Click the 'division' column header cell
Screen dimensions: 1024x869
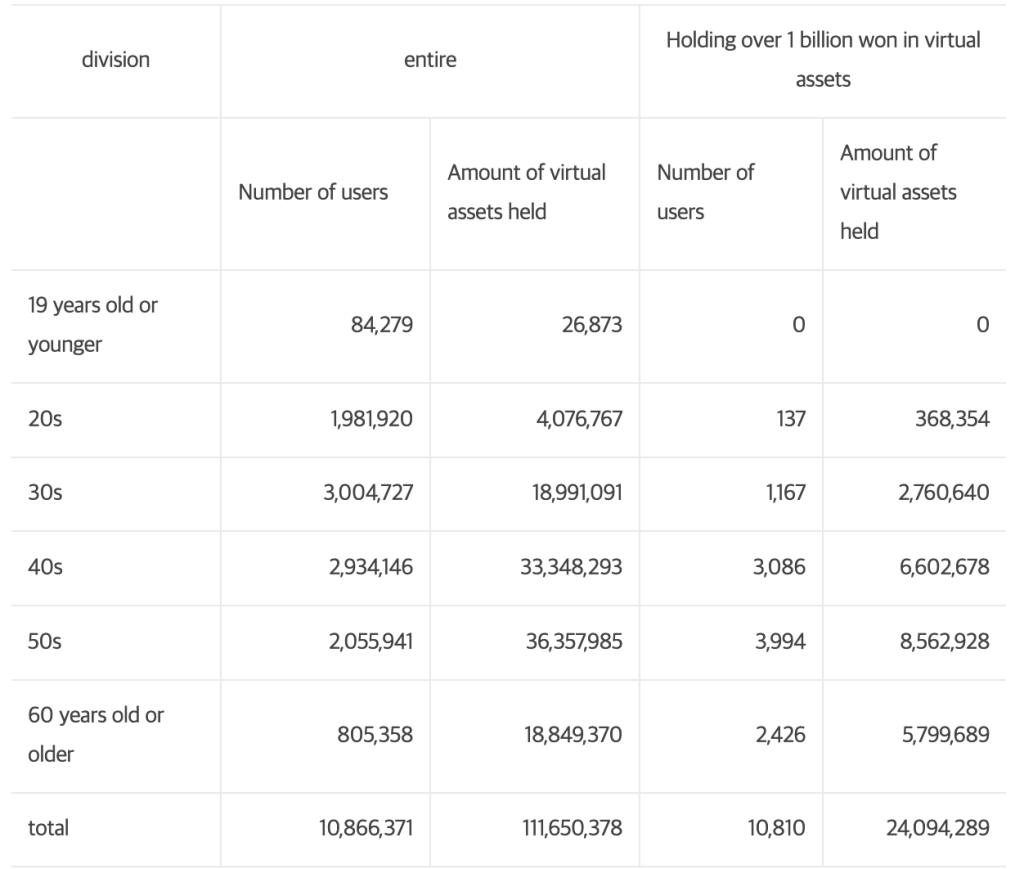(x=115, y=60)
